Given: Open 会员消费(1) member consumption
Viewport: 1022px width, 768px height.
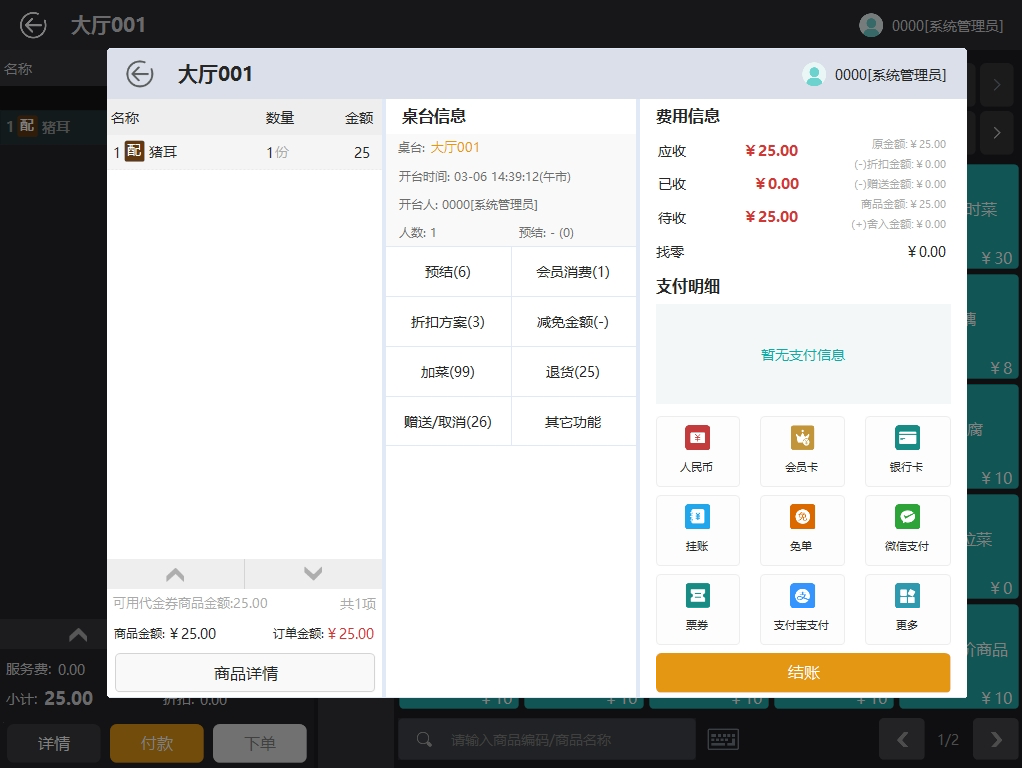Looking at the screenshot, I should [573, 272].
